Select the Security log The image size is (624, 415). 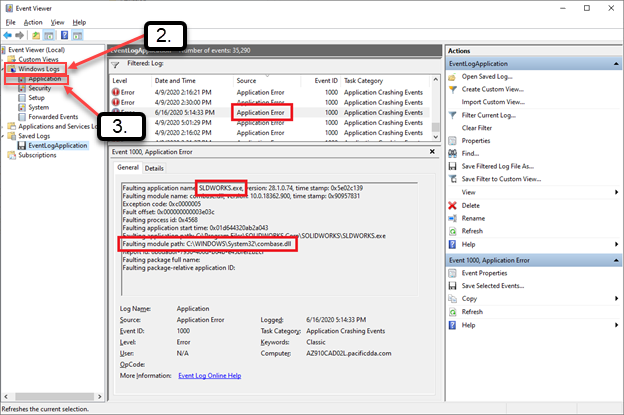(39, 88)
